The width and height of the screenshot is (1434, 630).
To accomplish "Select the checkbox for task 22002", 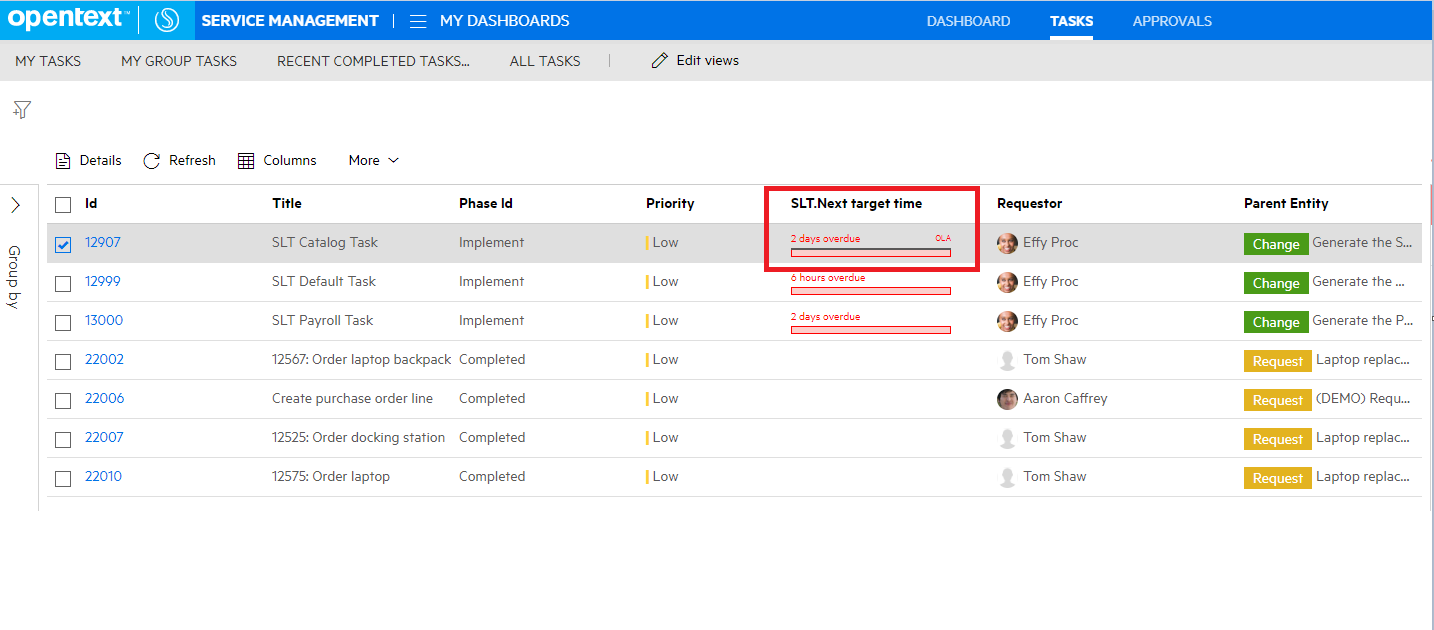I will (x=63, y=360).
